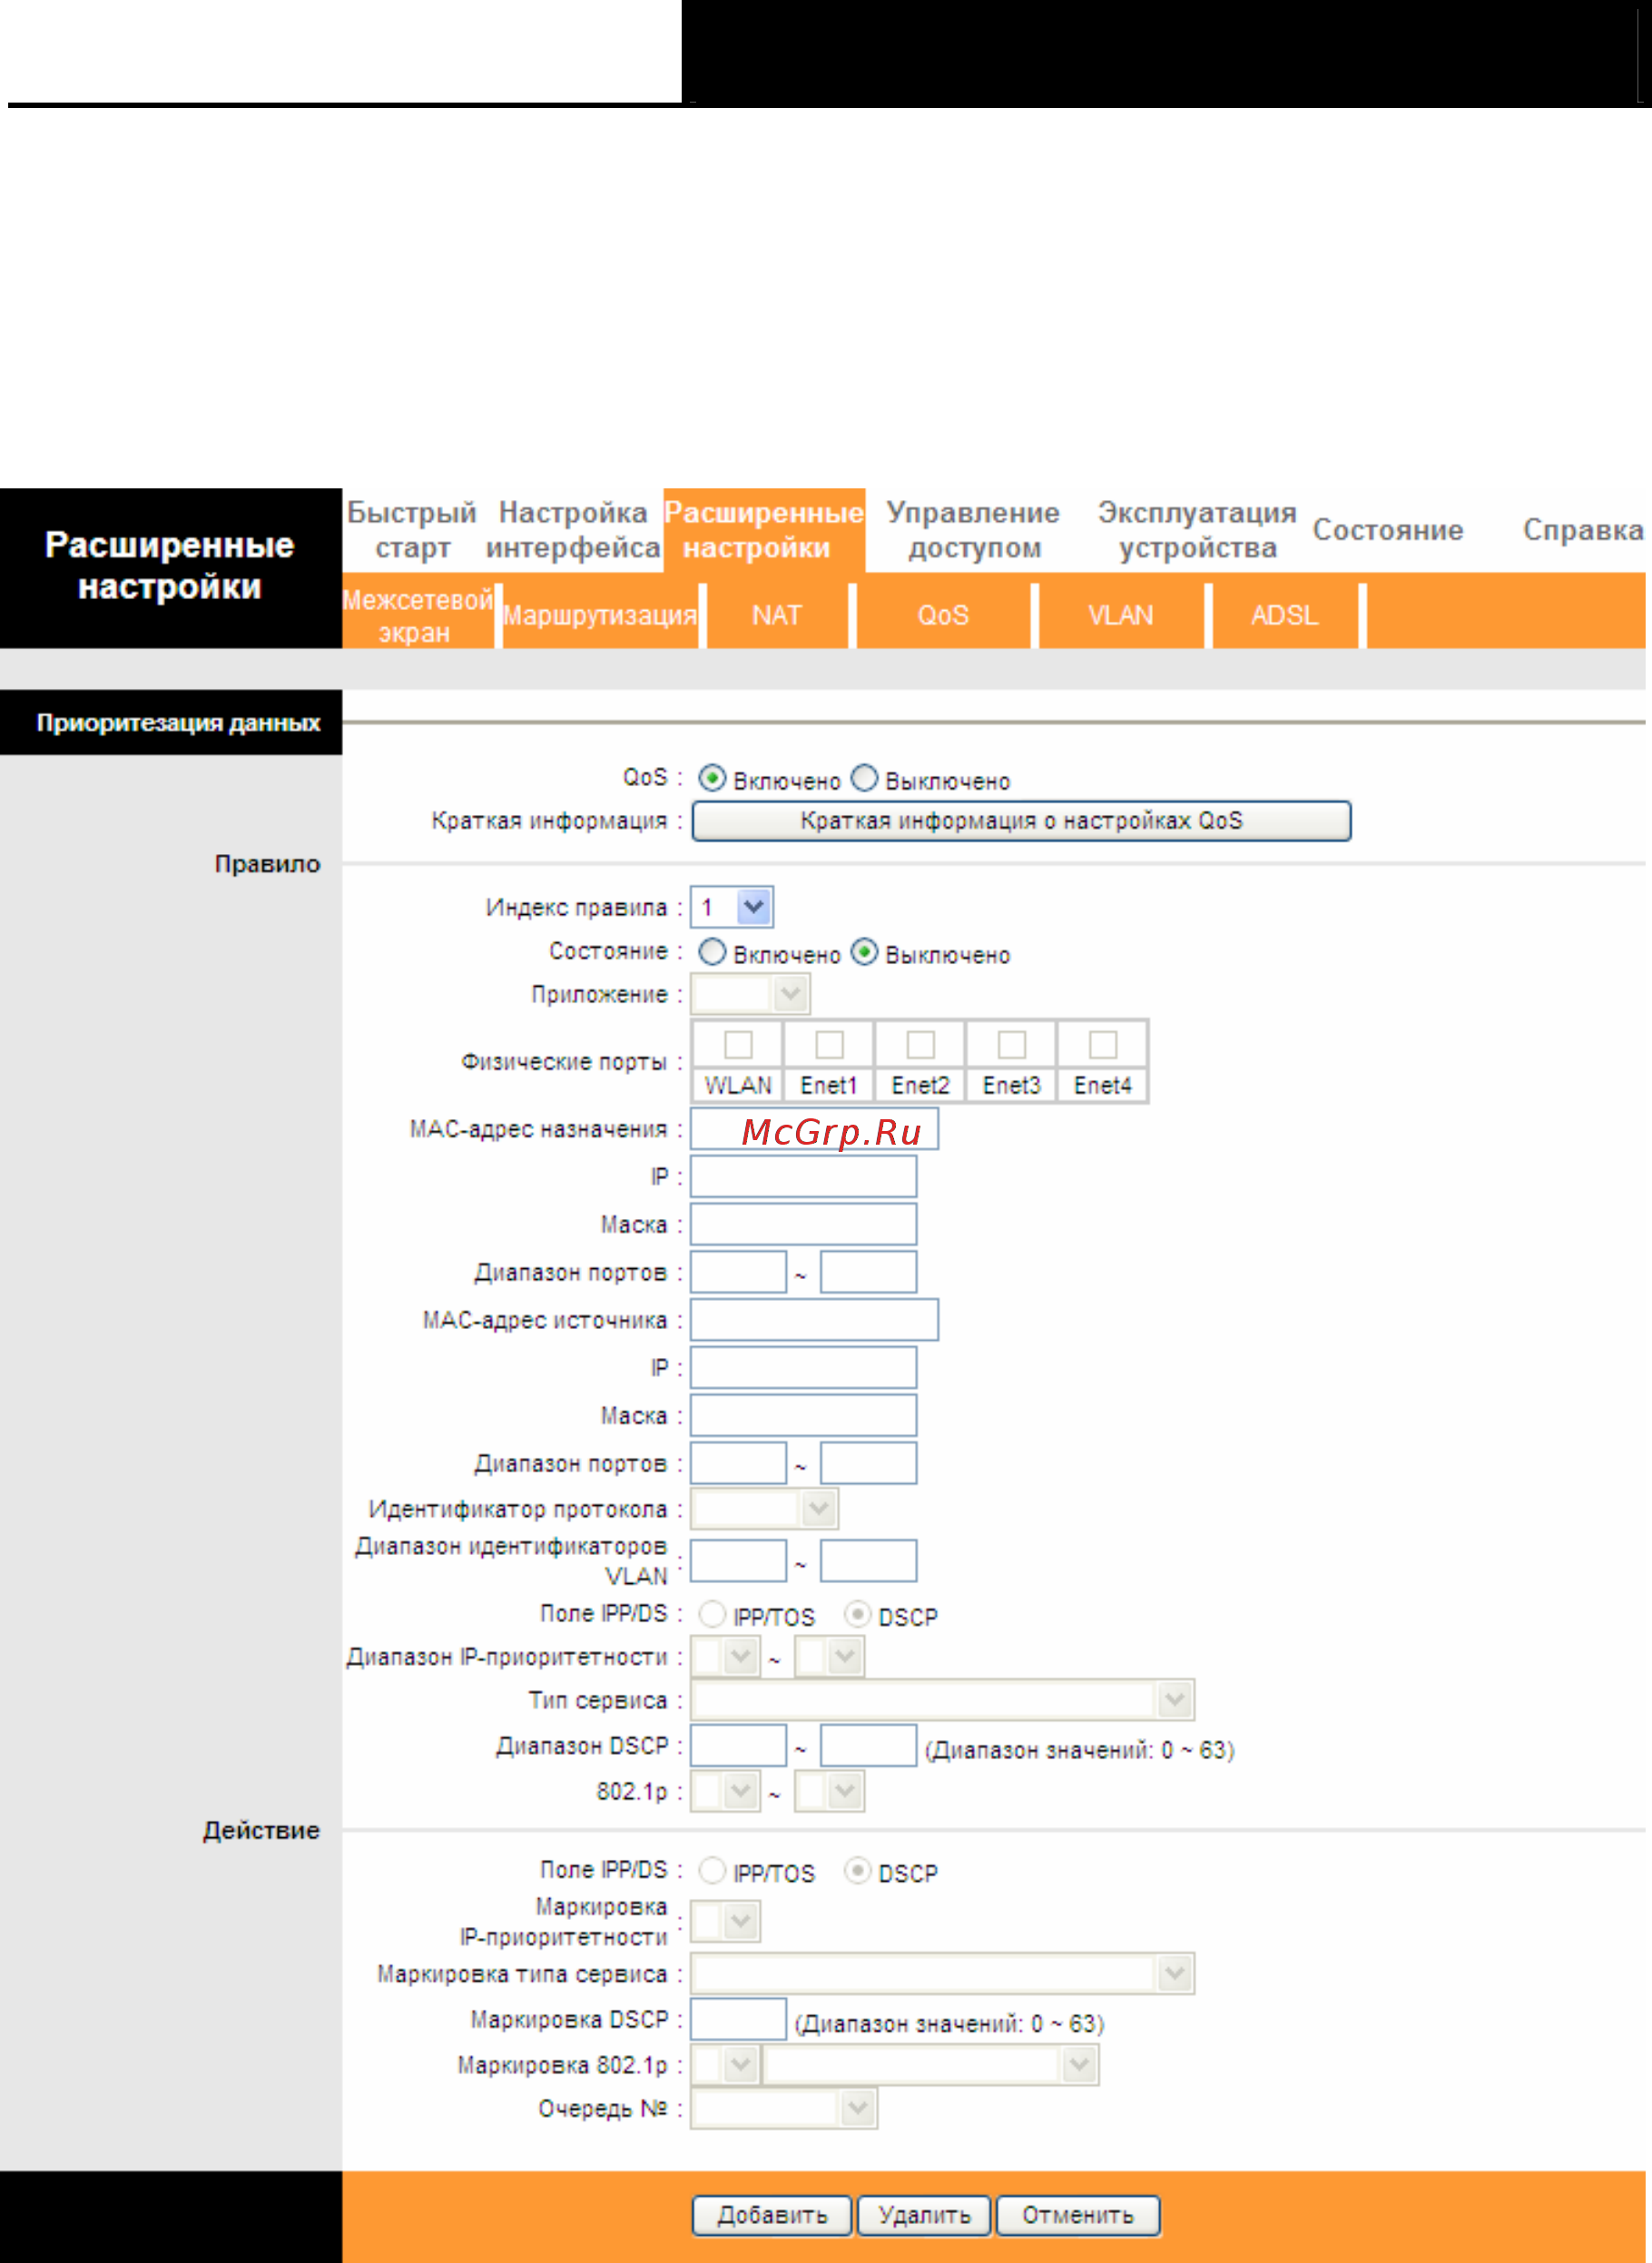Go to the Быстрый старт tab
Viewport: 1652px width, 2263px height.
coord(412,530)
